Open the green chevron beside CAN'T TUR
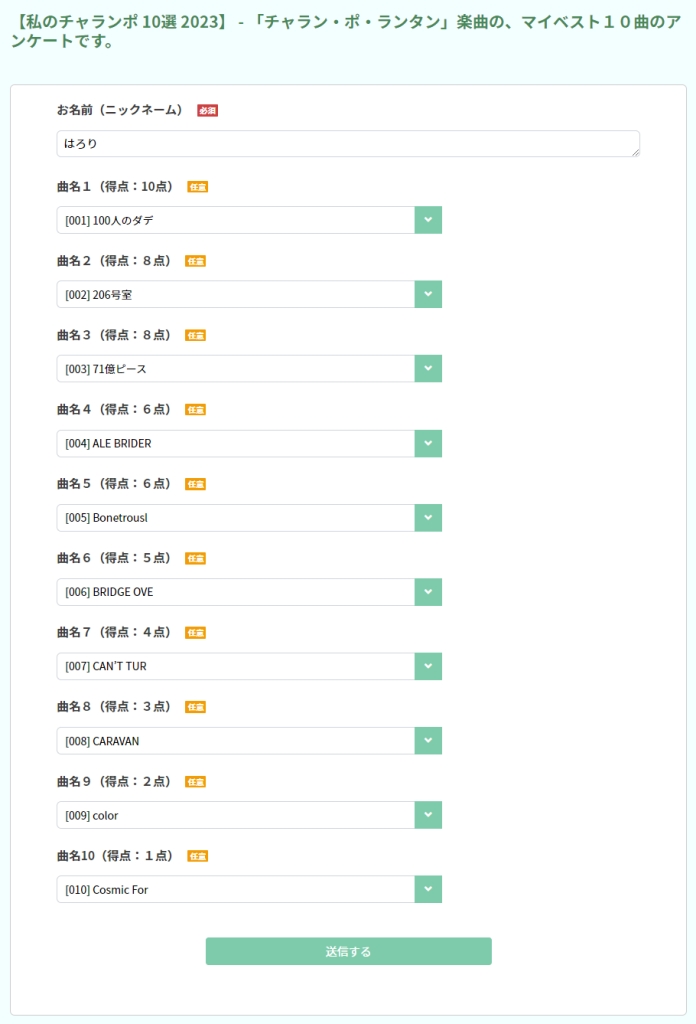The width and height of the screenshot is (696, 1024). pos(428,667)
